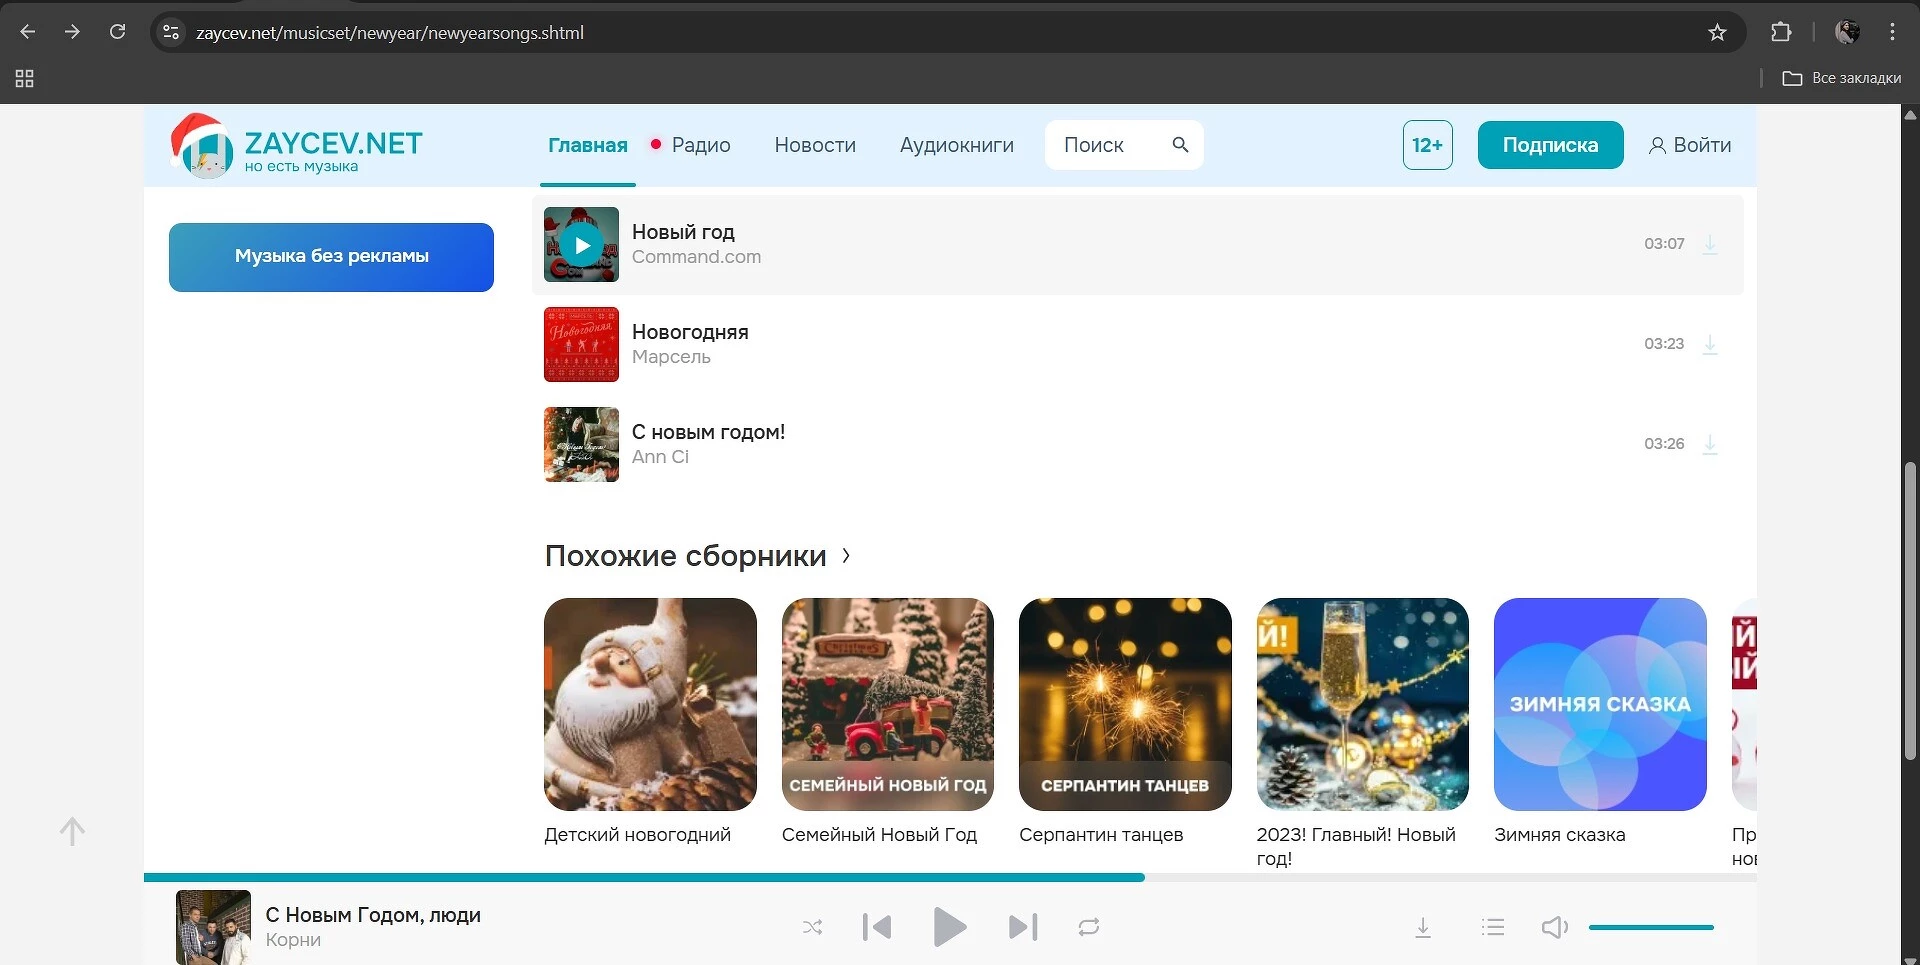The height and width of the screenshot is (965, 1920).
Task: Open the Радио tab
Action: pyautogui.click(x=700, y=145)
